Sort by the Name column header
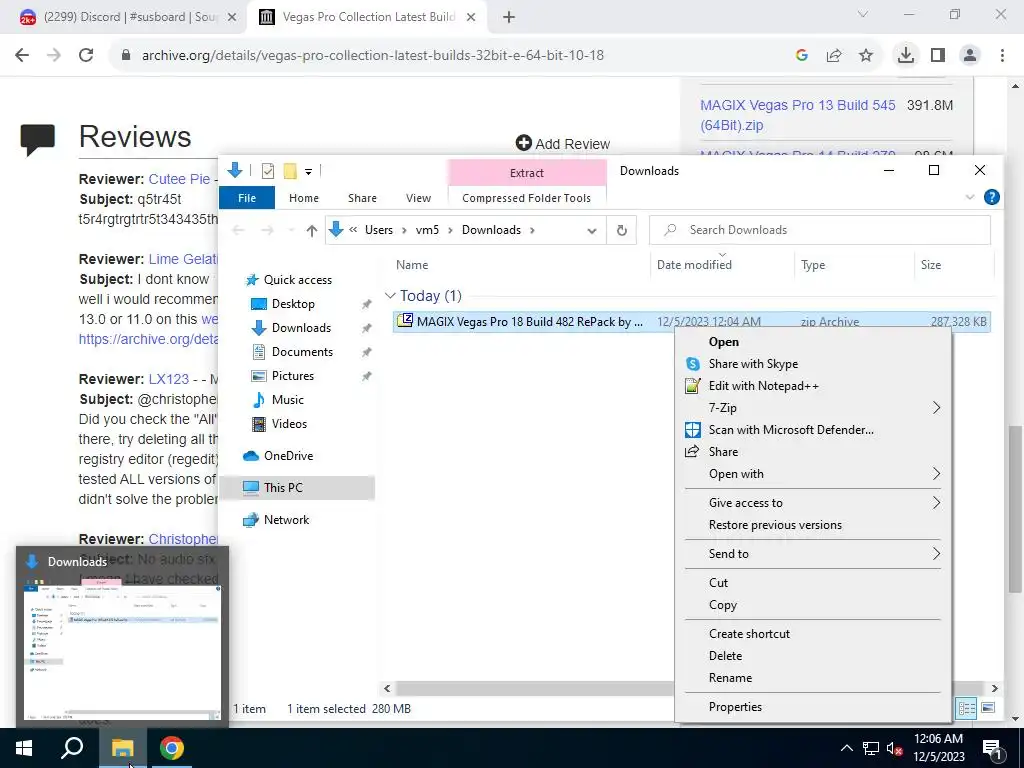 (520, 264)
